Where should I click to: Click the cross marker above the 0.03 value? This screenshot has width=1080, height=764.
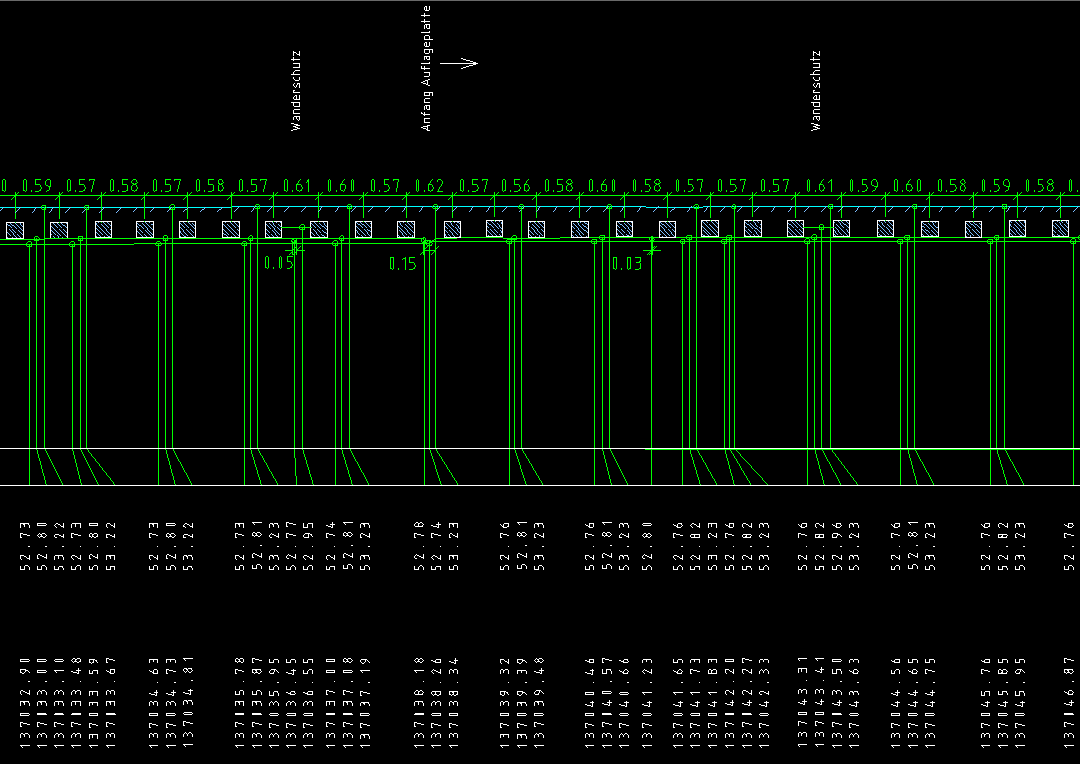coord(652,248)
